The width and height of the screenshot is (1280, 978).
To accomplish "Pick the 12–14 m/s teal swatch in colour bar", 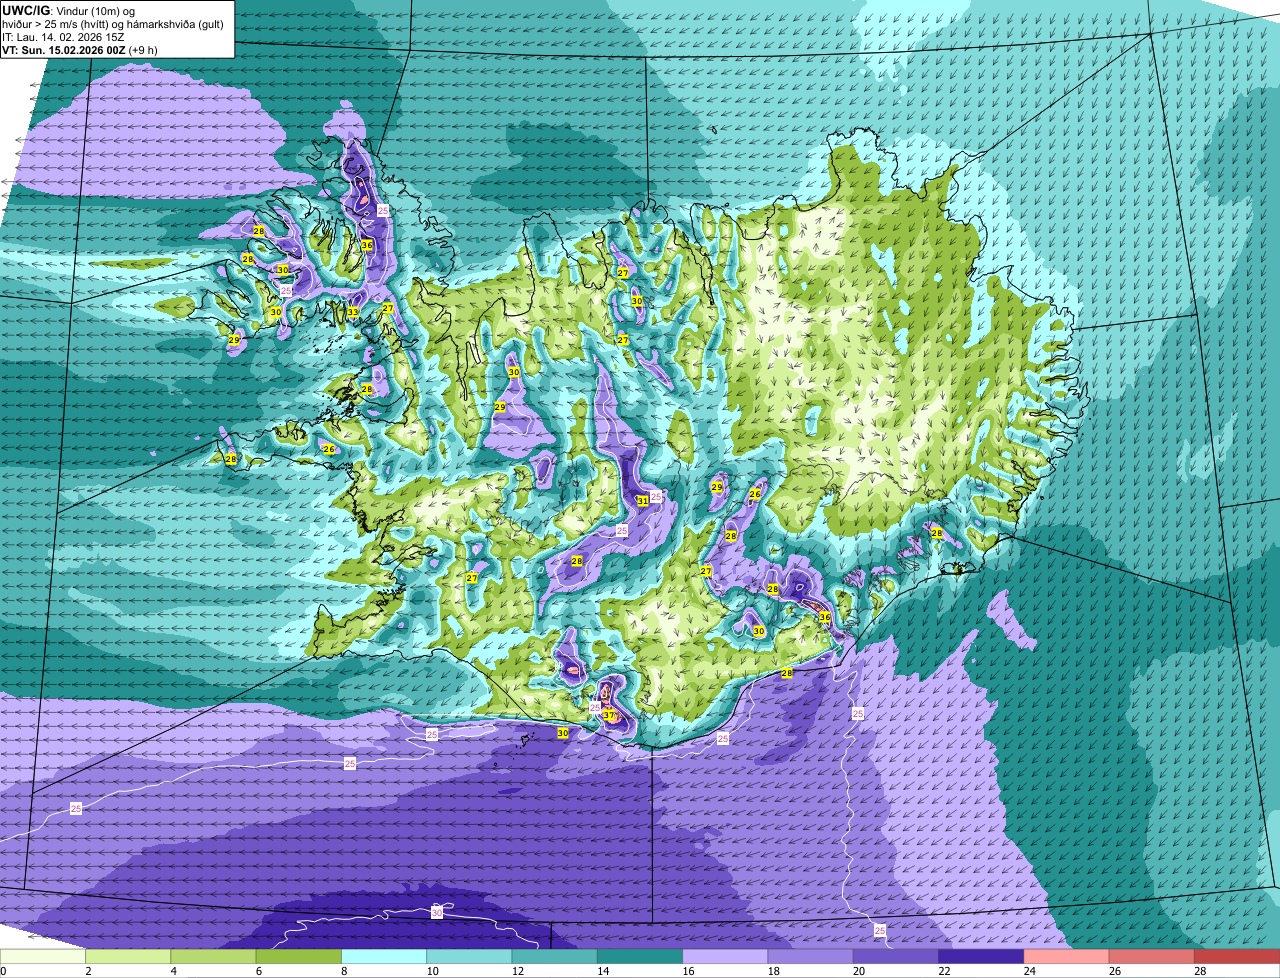I will coord(555,956).
